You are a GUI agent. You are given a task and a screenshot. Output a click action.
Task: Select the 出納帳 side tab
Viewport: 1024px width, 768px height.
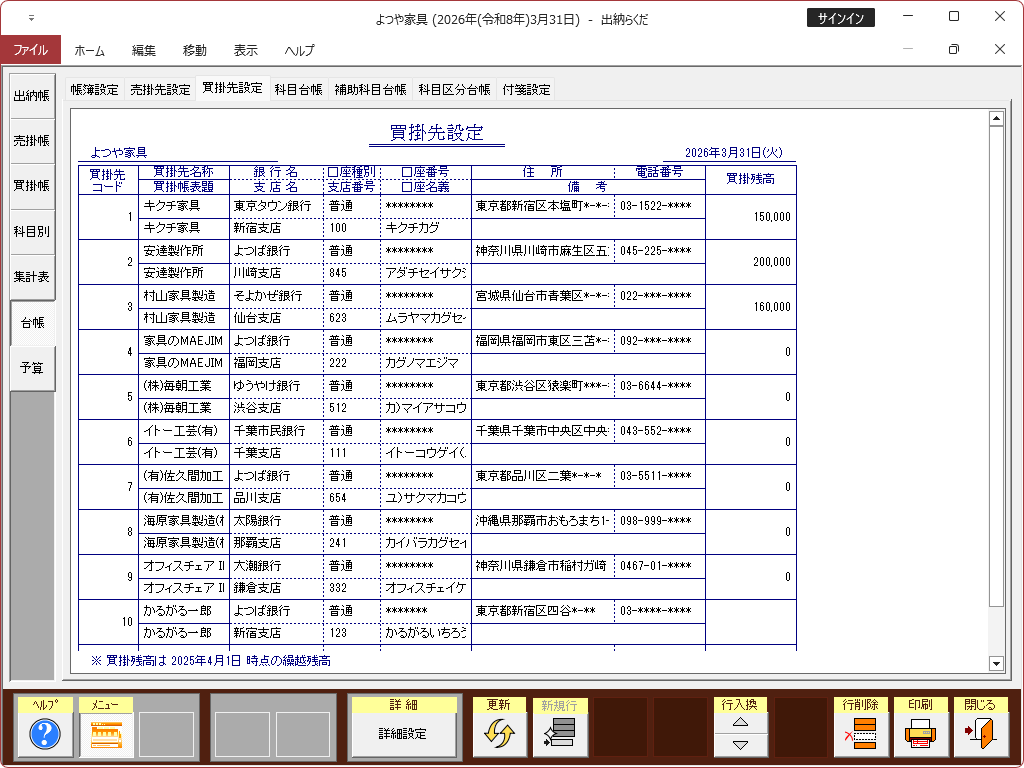[x=31, y=96]
